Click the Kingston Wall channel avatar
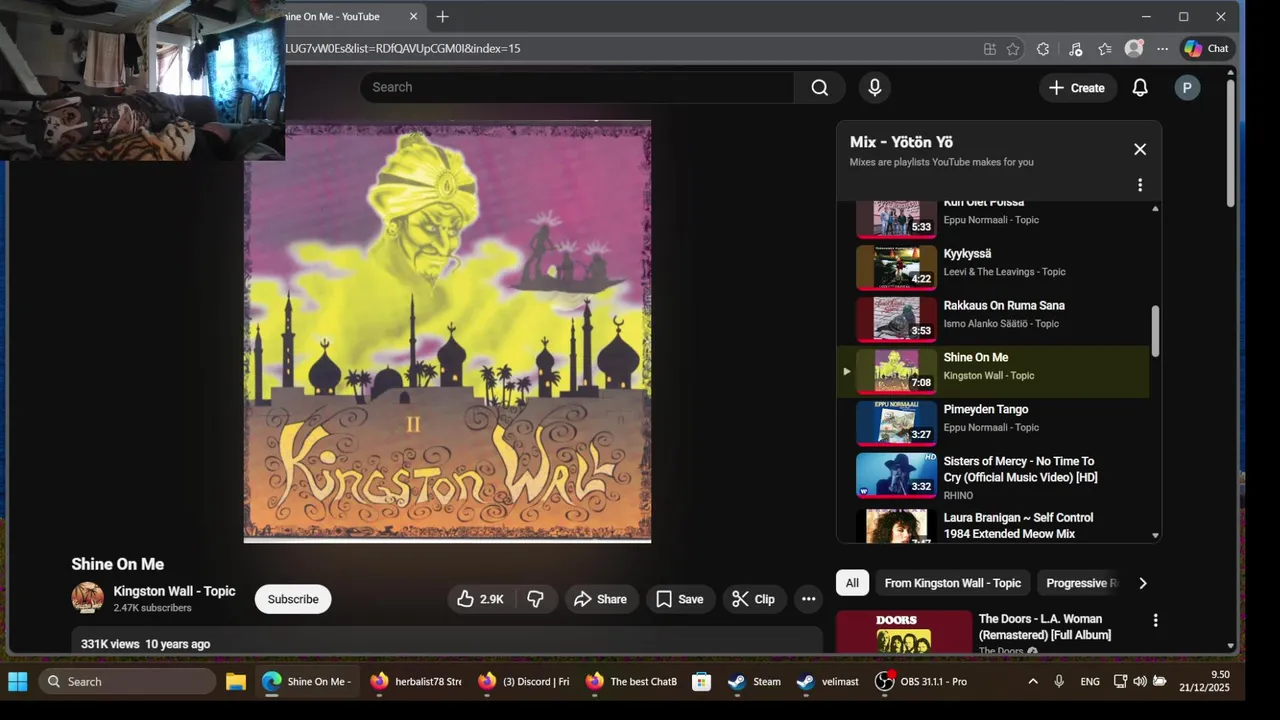1280x720 pixels. point(88,598)
